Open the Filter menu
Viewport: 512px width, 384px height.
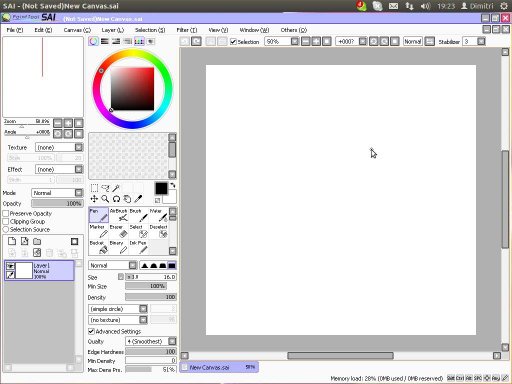coord(187,30)
